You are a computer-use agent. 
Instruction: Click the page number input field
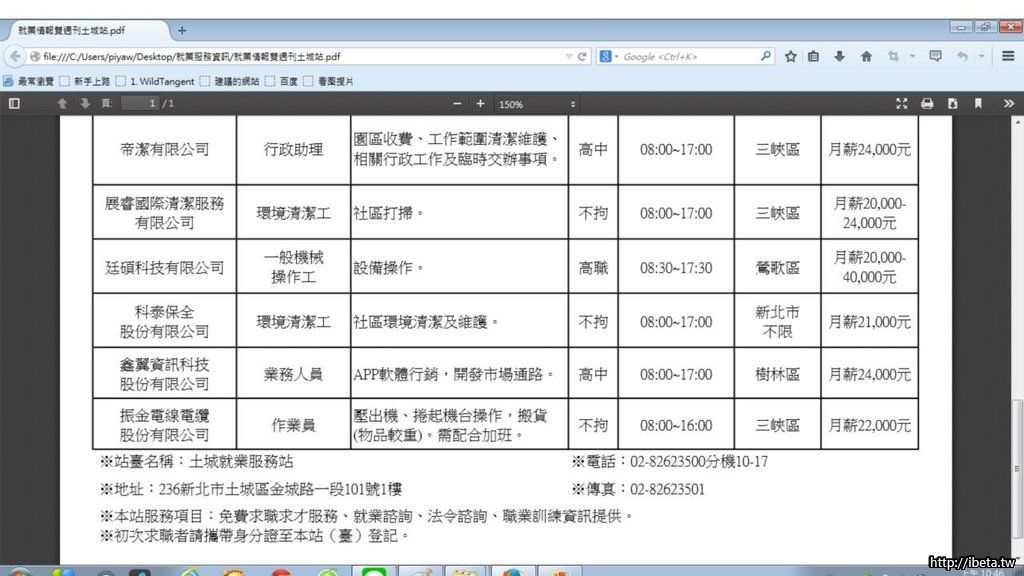[141, 103]
